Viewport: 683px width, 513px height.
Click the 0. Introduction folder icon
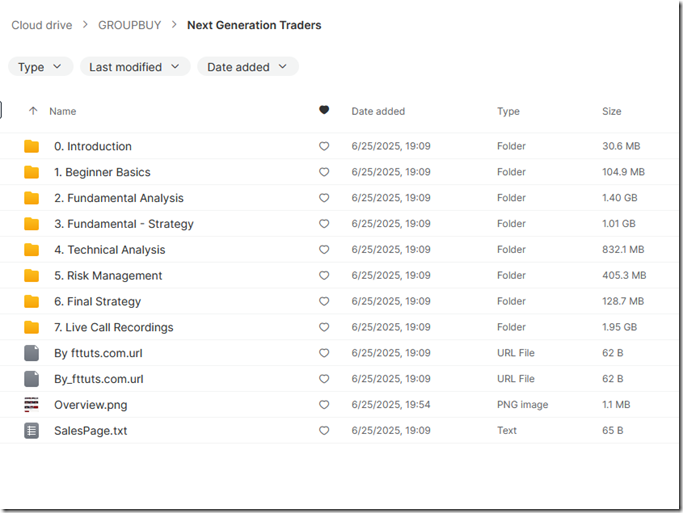tap(31, 146)
